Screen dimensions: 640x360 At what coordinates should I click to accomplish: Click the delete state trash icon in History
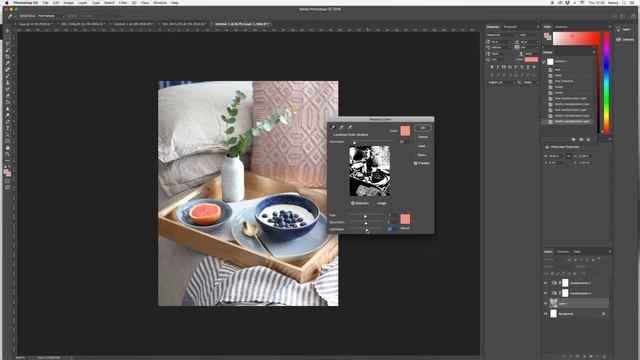[588, 140]
